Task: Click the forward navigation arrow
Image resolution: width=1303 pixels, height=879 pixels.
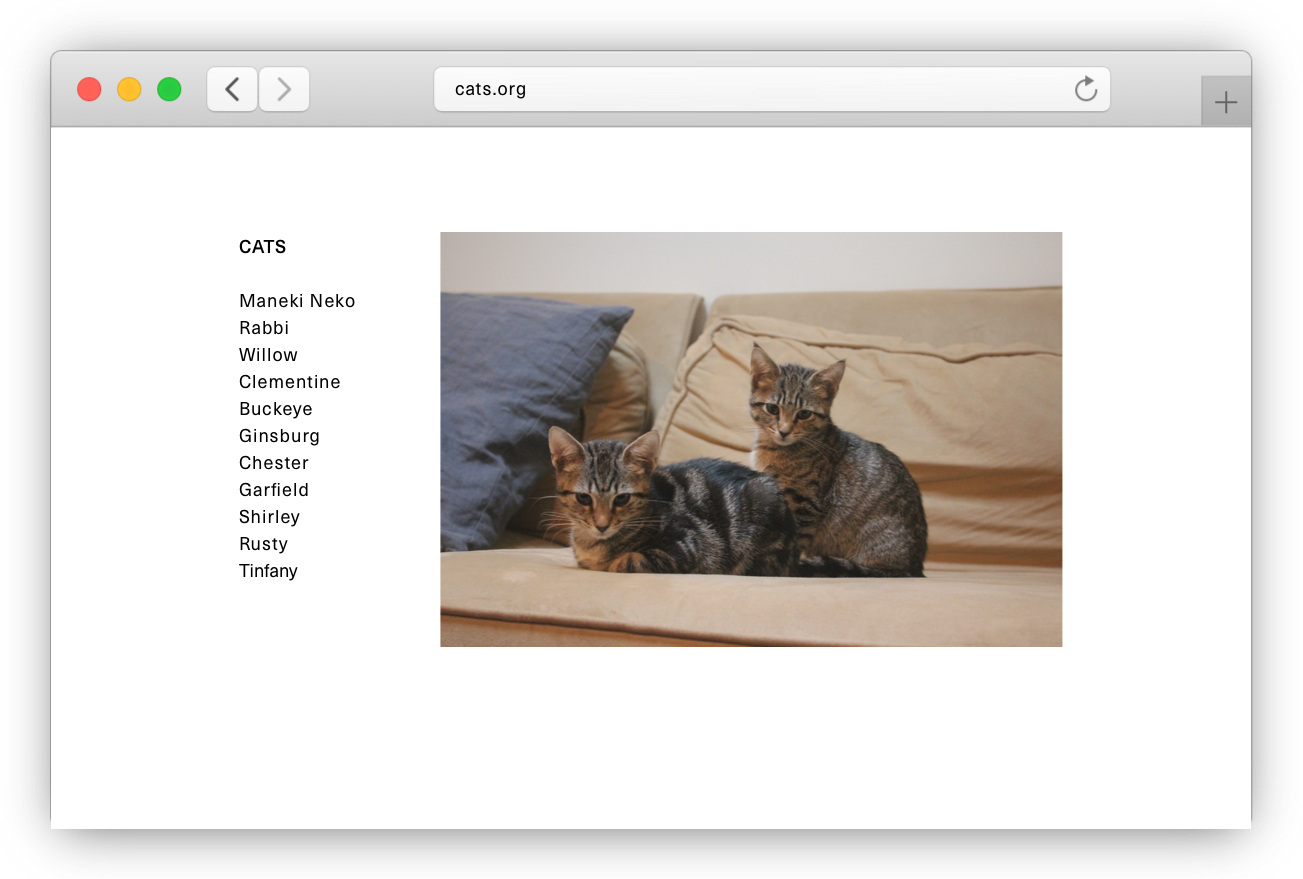Action: pos(283,89)
